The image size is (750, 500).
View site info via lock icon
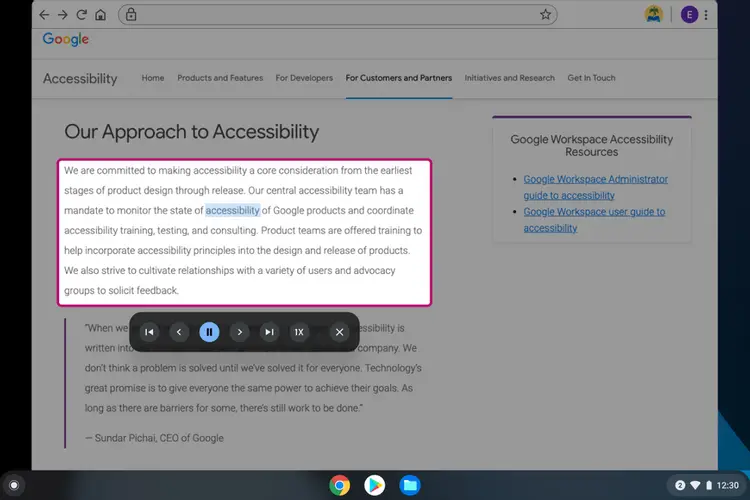click(131, 15)
